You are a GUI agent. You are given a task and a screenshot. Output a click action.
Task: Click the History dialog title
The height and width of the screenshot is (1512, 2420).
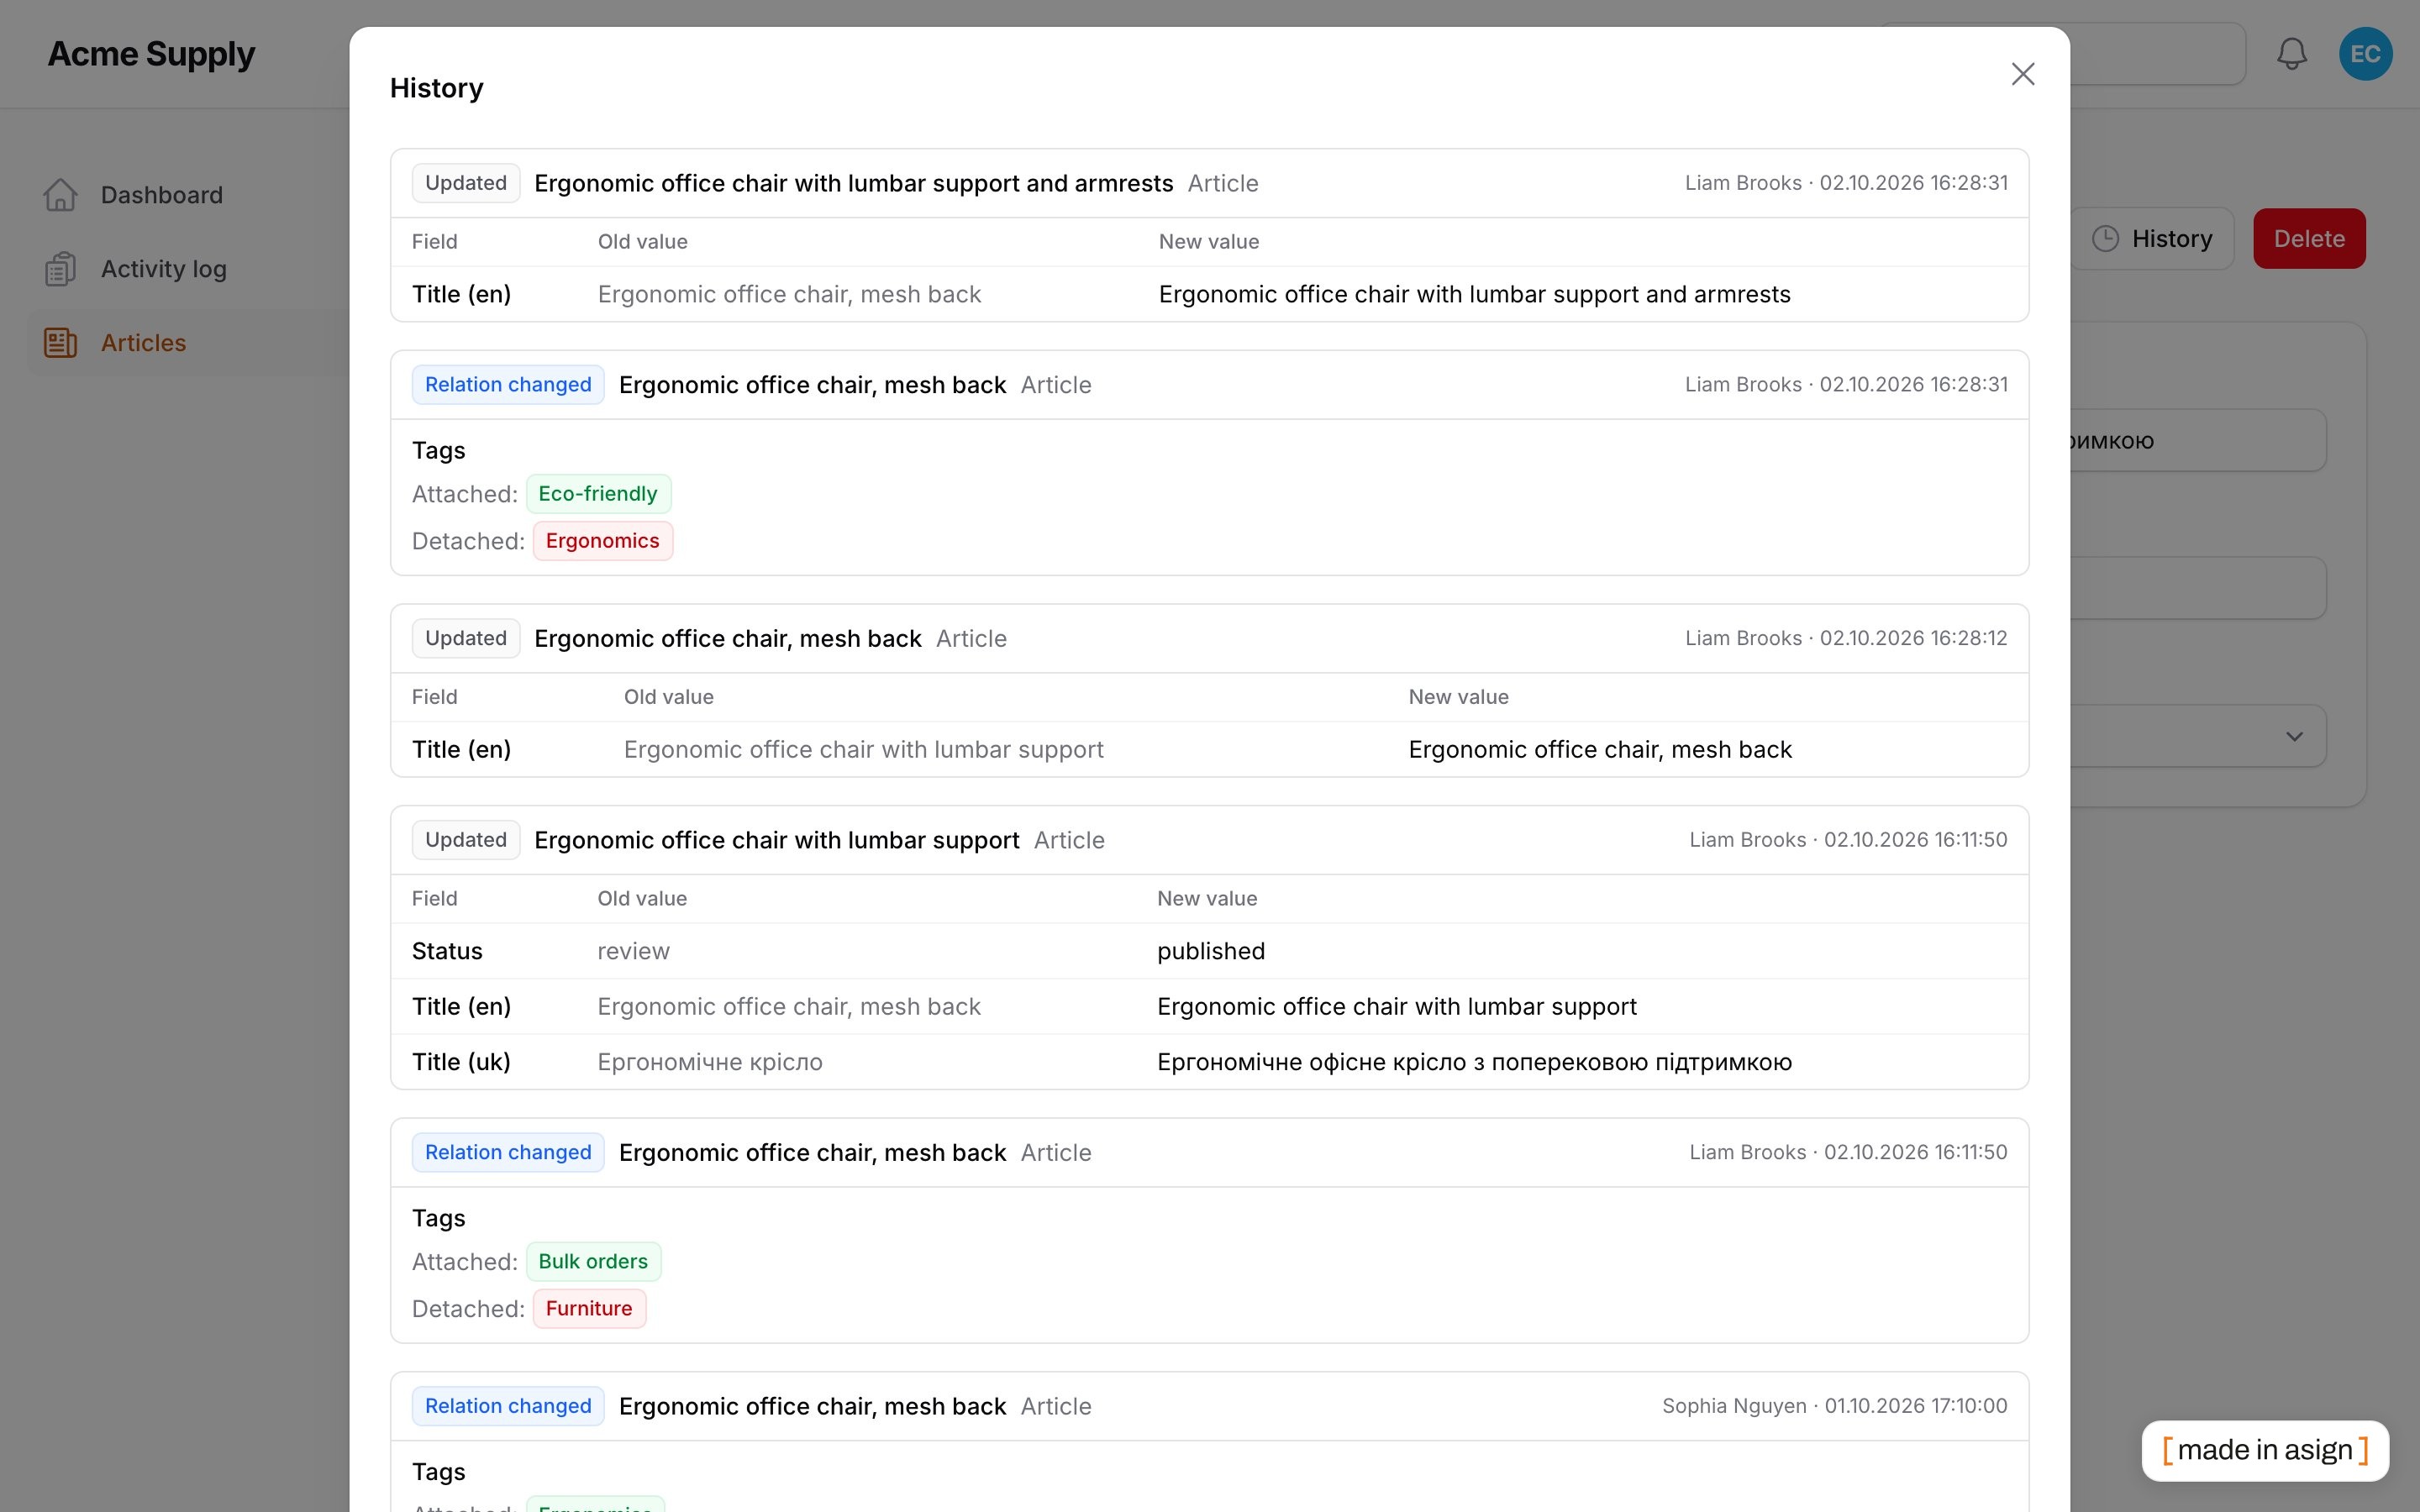(436, 88)
